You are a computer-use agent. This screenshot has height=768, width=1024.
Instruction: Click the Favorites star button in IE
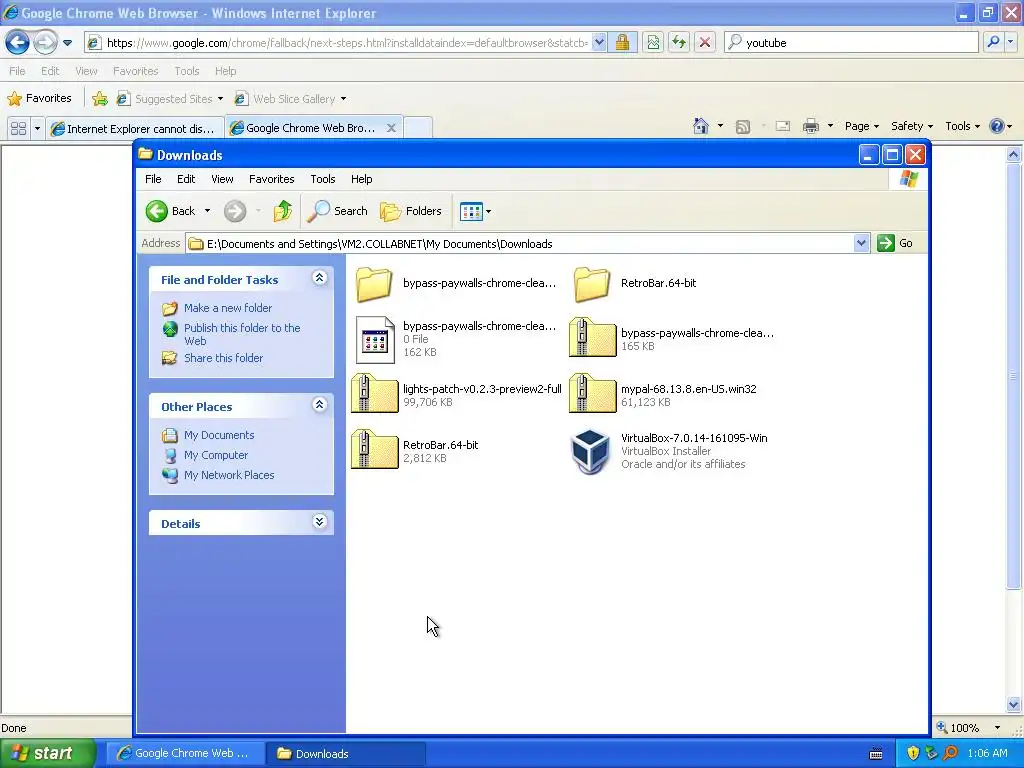(x=39, y=98)
